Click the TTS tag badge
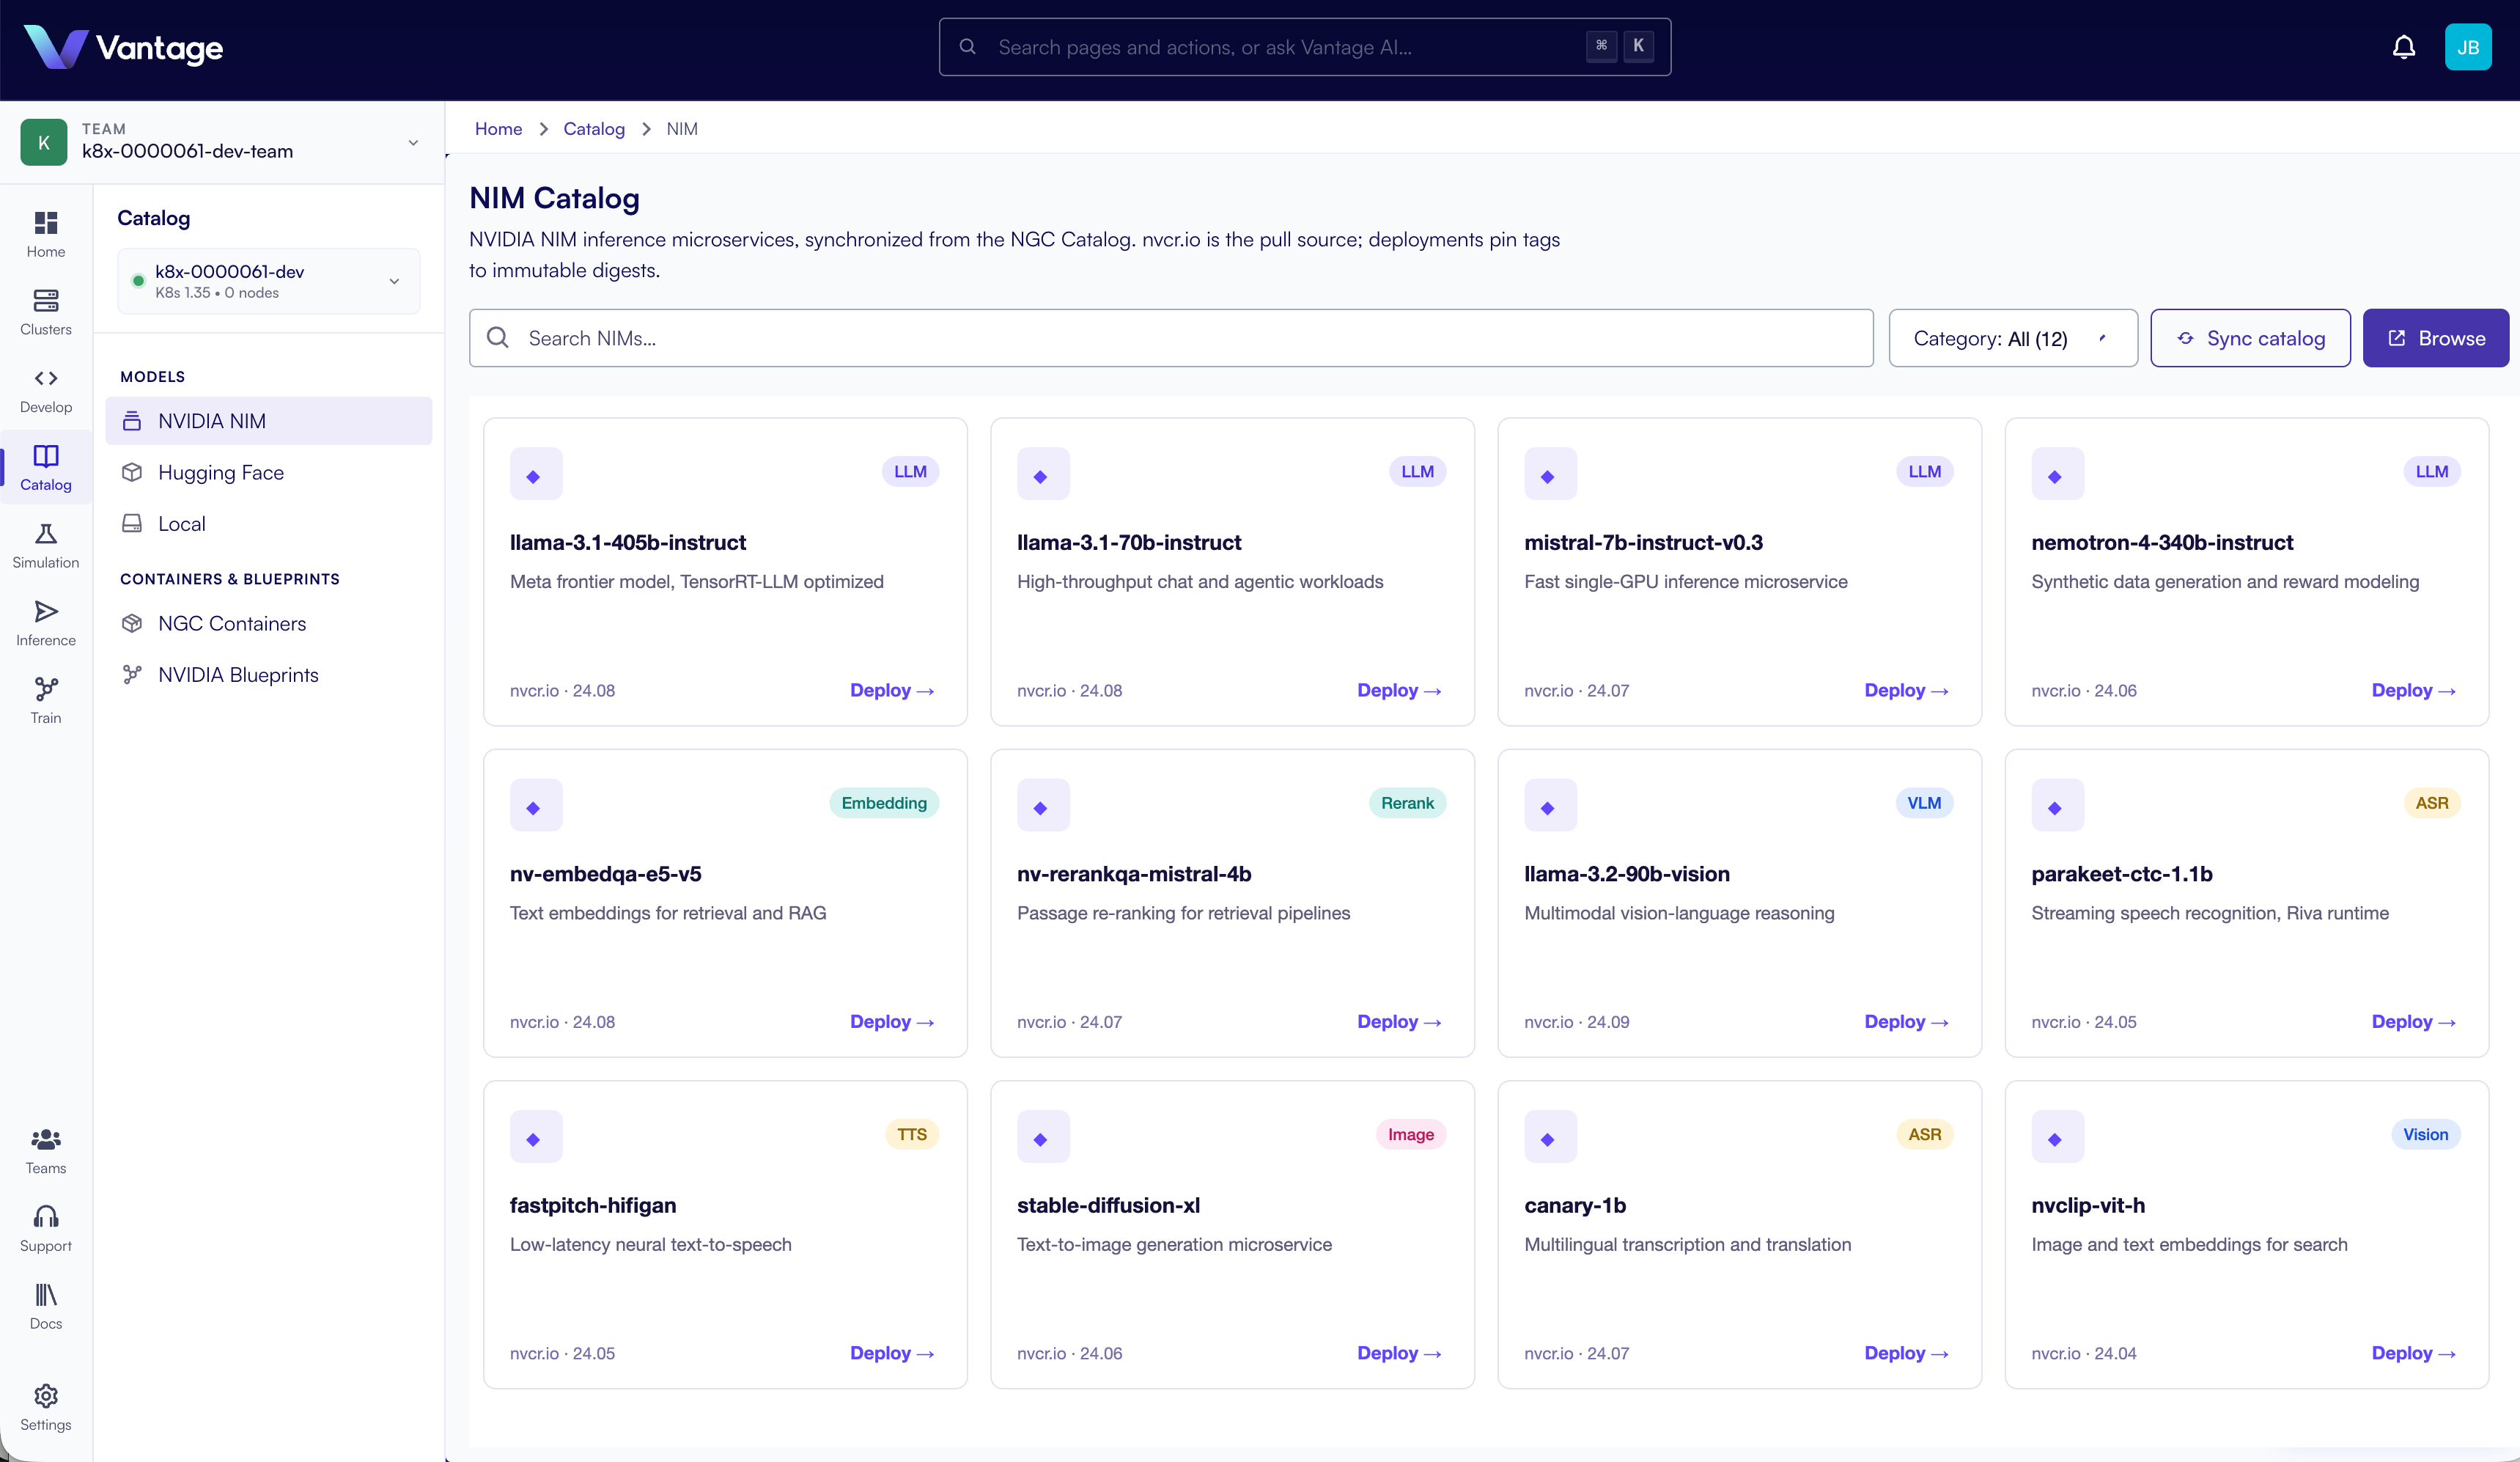Screen dimensions: 2520x1462 click(912, 1133)
